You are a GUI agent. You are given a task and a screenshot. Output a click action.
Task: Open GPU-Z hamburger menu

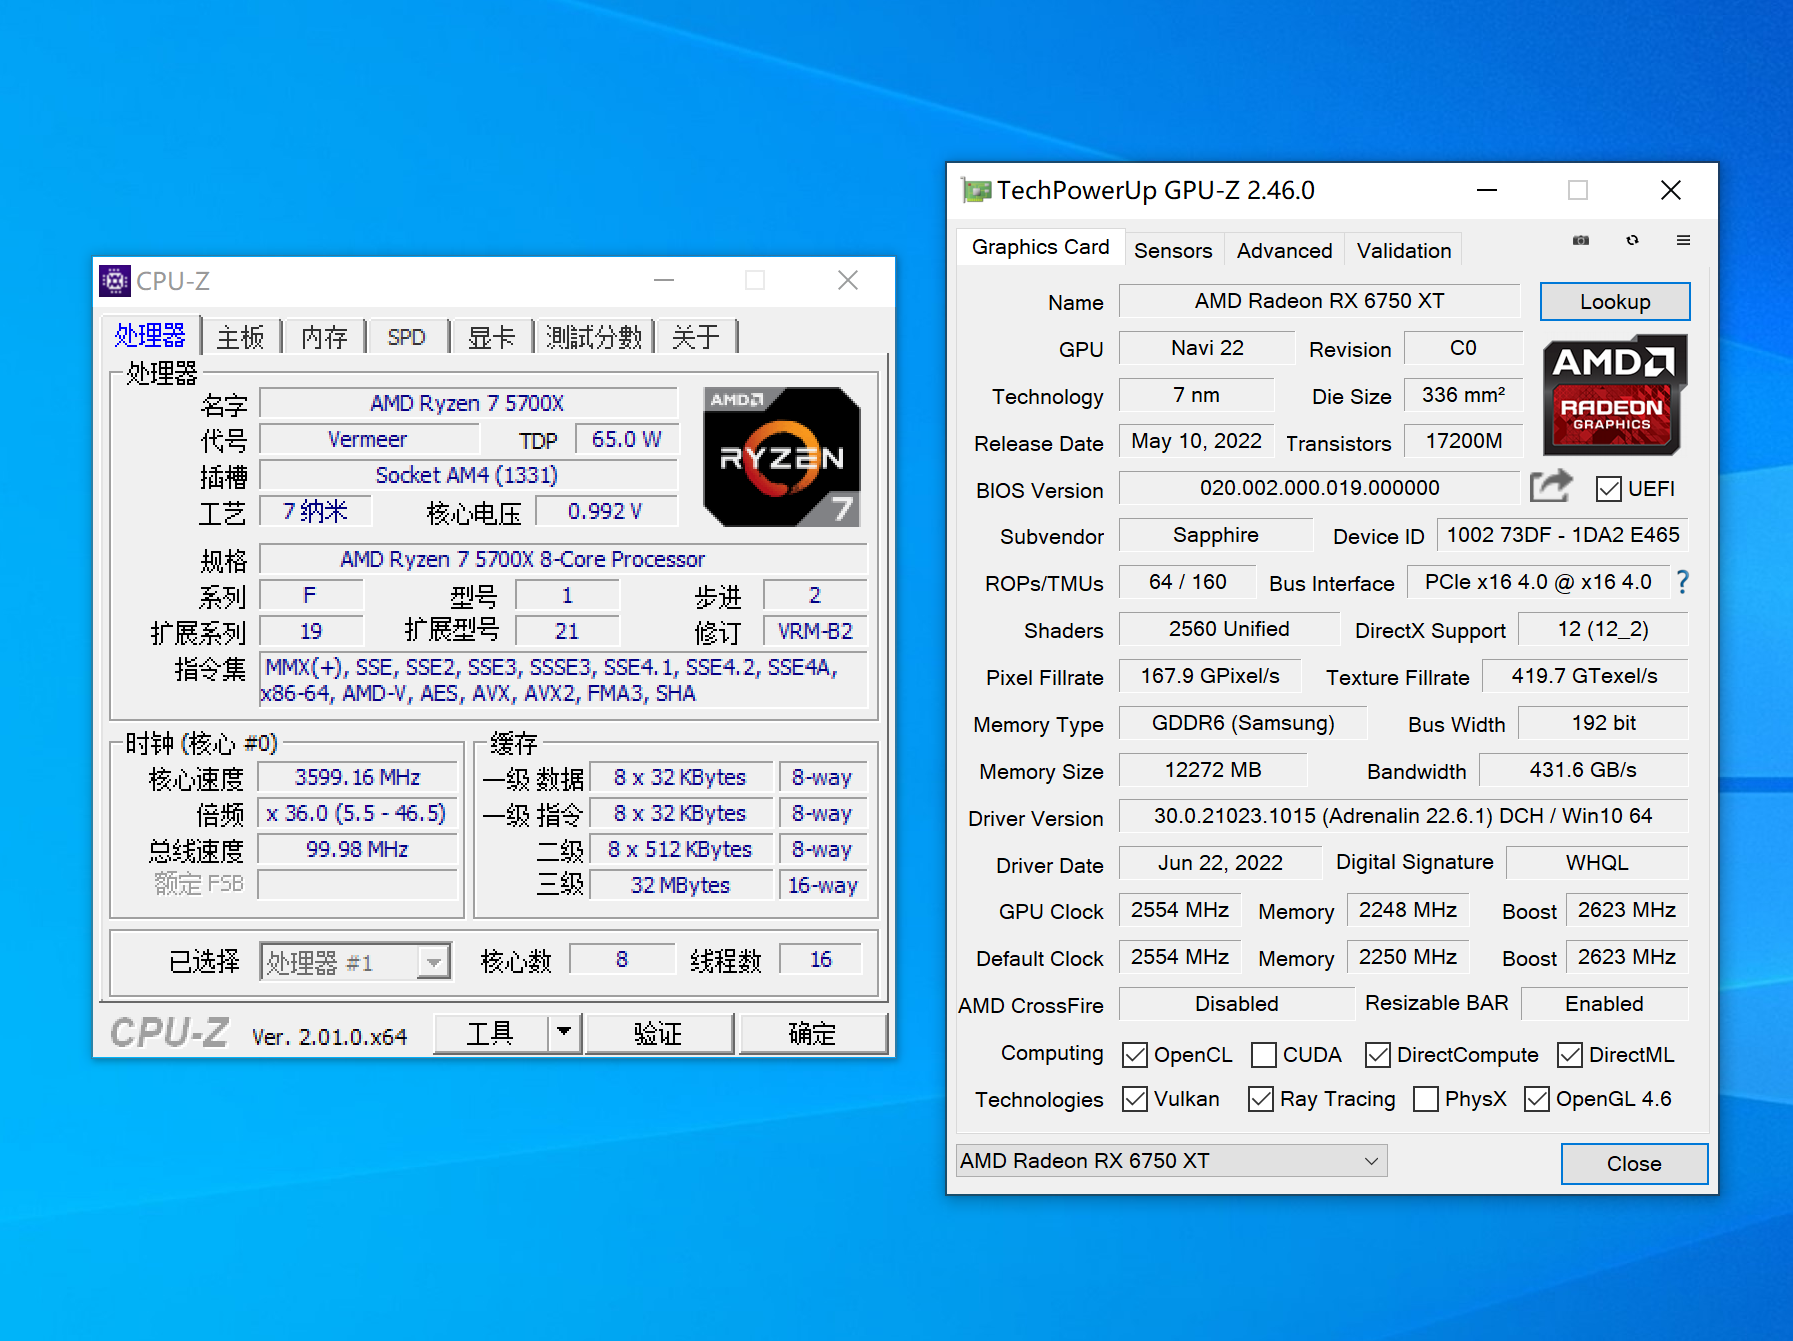coord(1684,240)
